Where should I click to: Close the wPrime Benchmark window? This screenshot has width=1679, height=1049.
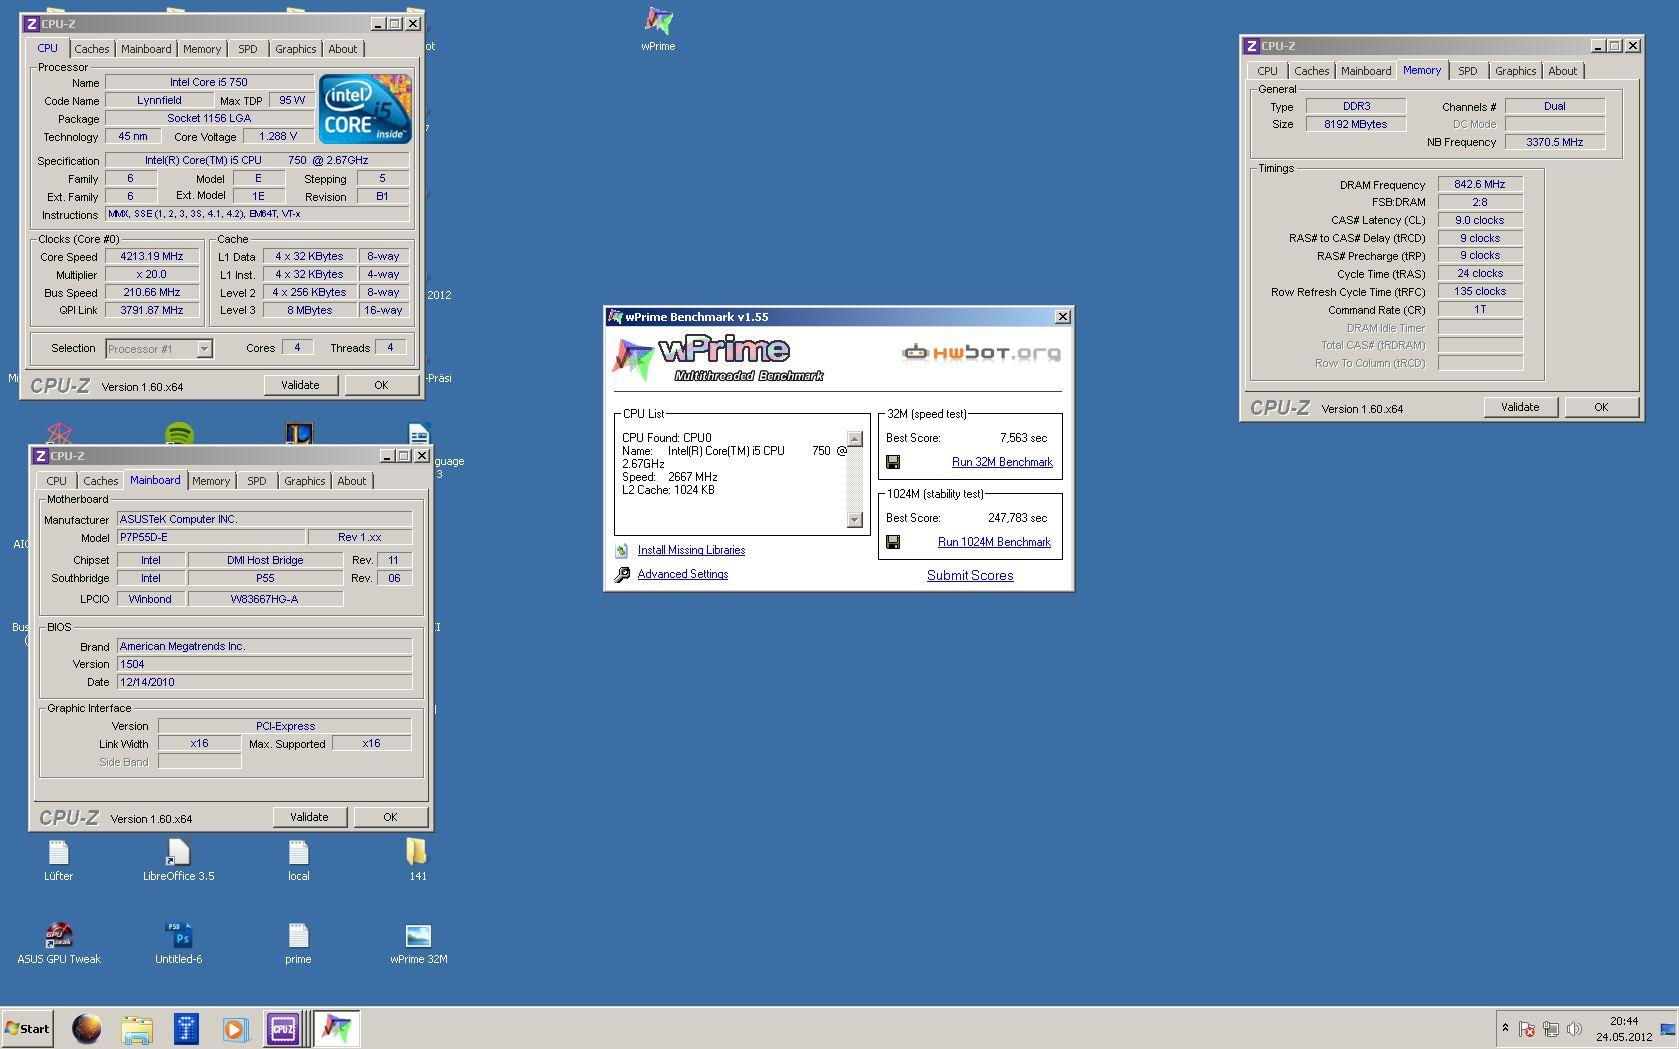pos(1062,317)
